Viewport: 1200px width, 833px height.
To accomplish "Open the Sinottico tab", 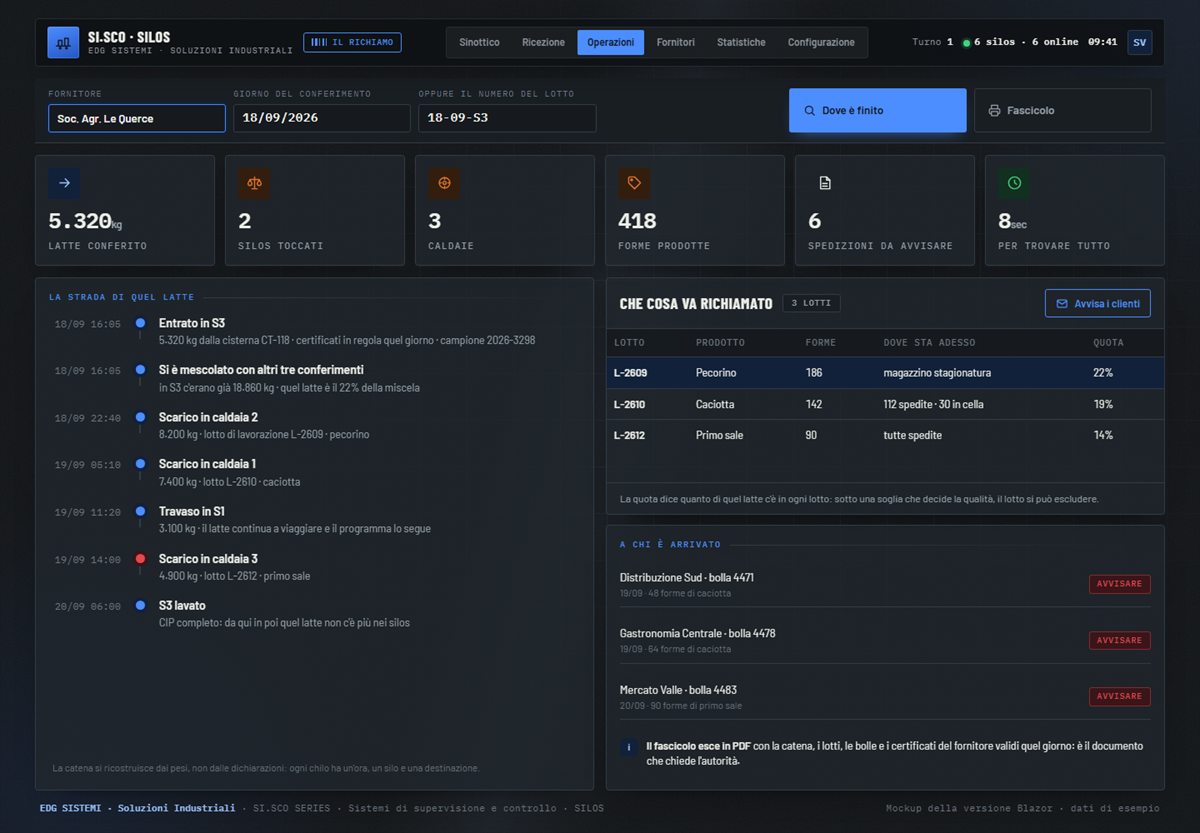I will pyautogui.click(x=479, y=42).
